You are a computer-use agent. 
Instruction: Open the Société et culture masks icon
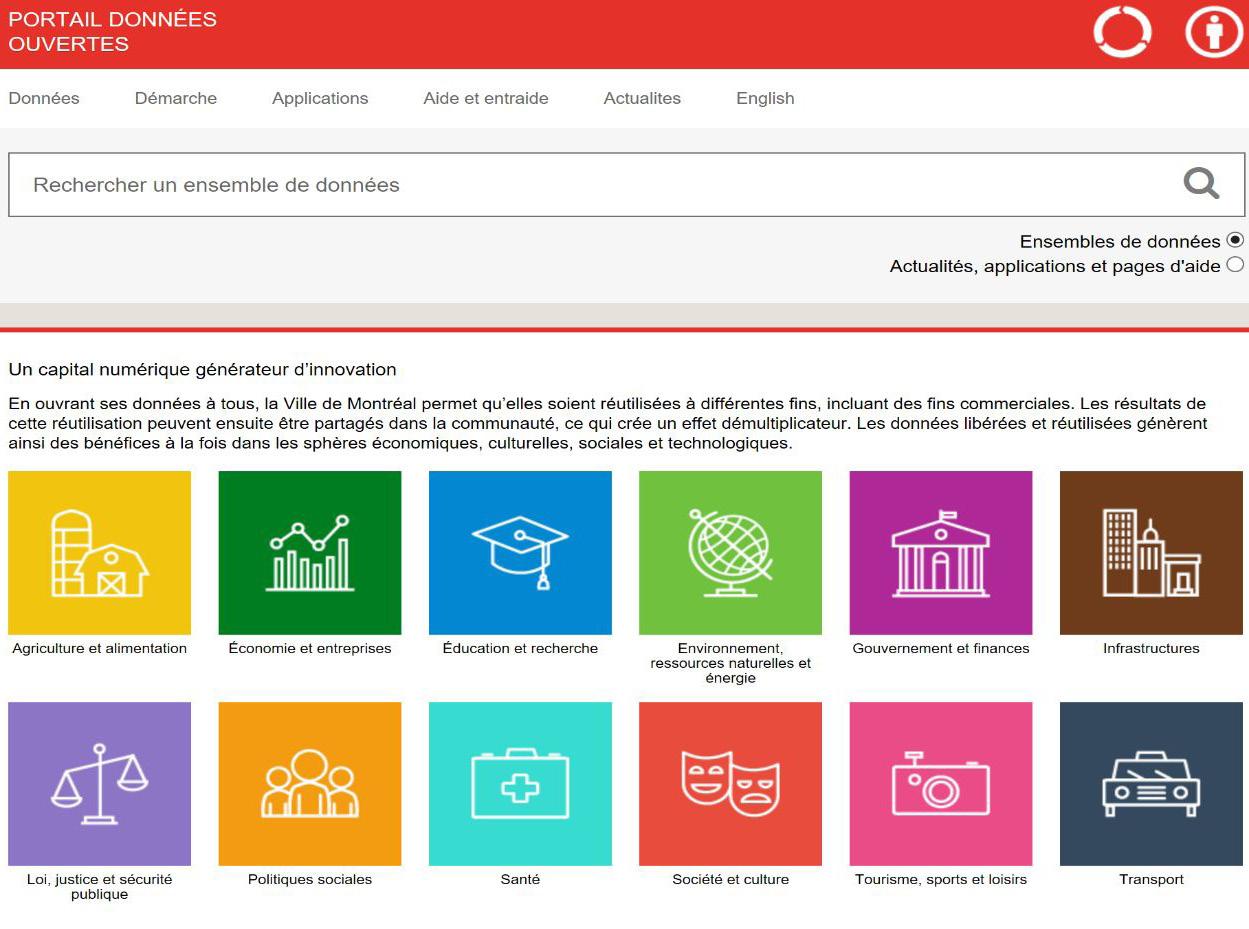[x=730, y=784]
